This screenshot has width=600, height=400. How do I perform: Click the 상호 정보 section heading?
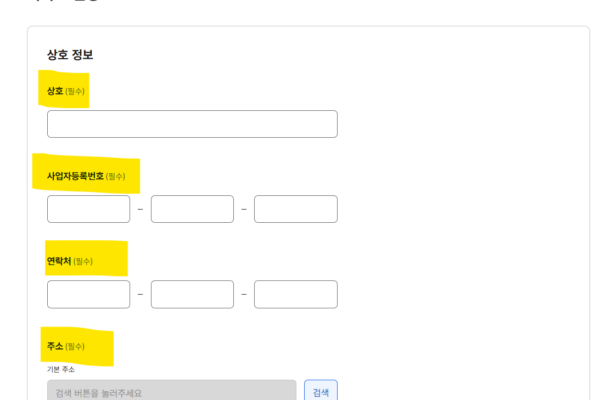(x=70, y=55)
